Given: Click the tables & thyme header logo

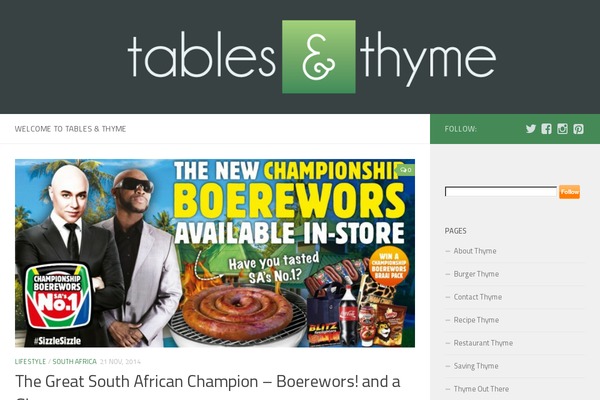Looking at the screenshot, I should click(x=311, y=57).
